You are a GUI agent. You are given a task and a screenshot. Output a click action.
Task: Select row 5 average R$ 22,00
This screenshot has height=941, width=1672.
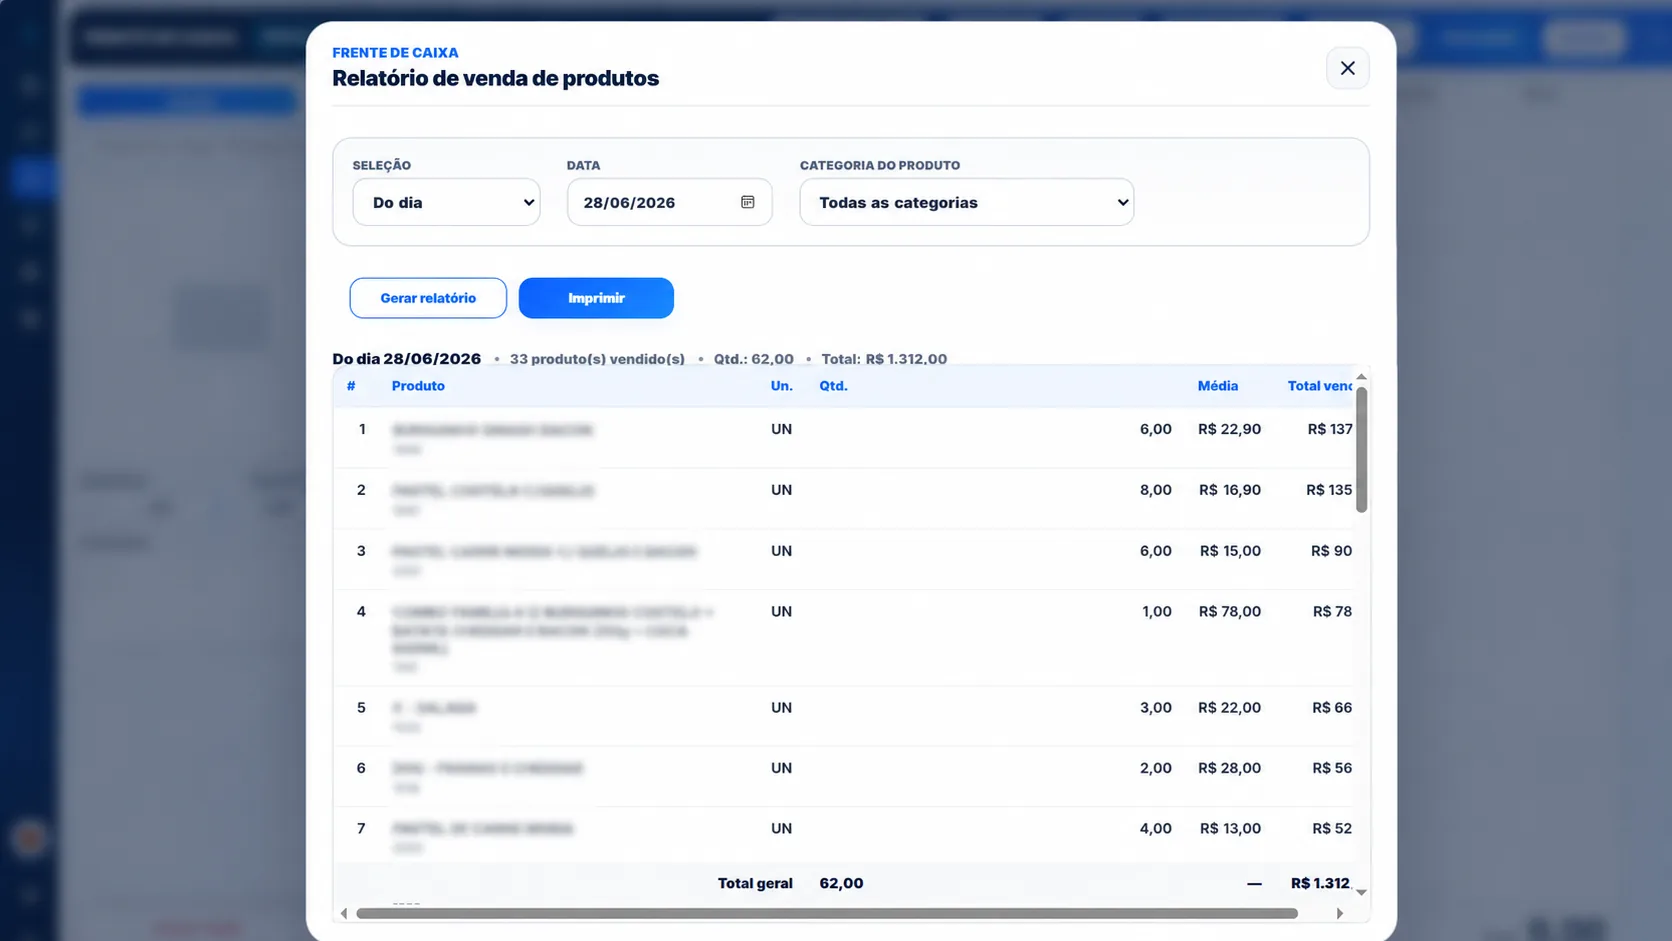[1229, 708]
